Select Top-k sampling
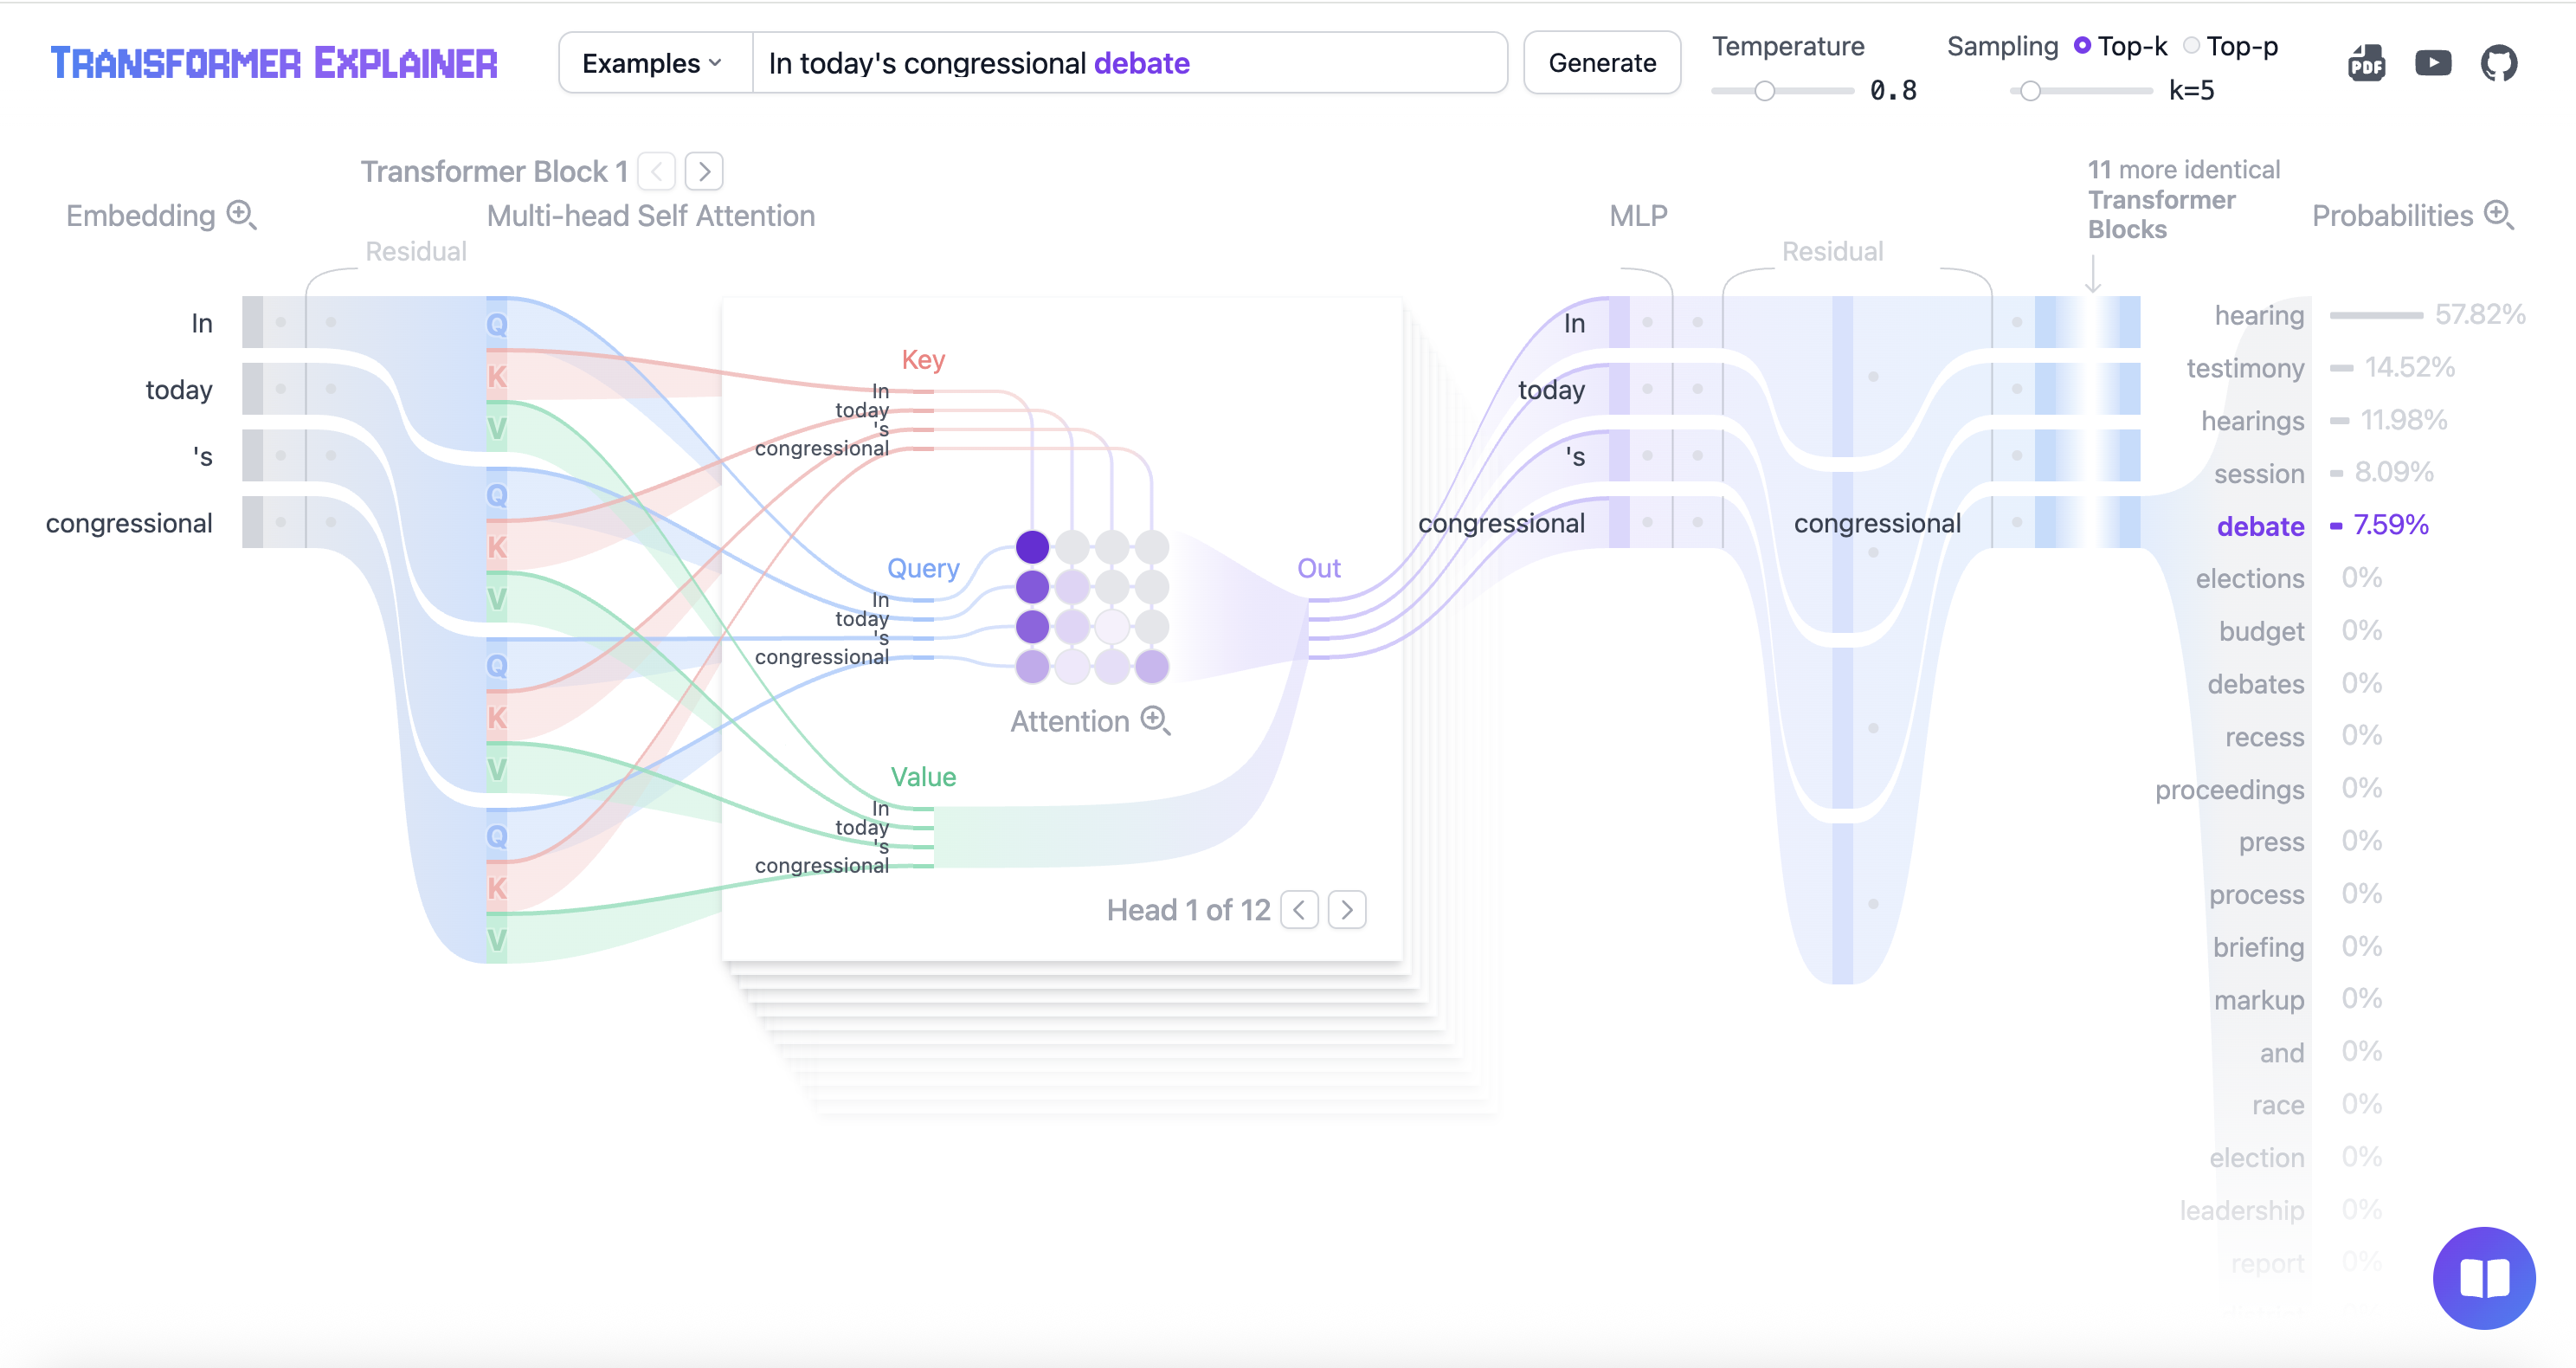 2083,45
